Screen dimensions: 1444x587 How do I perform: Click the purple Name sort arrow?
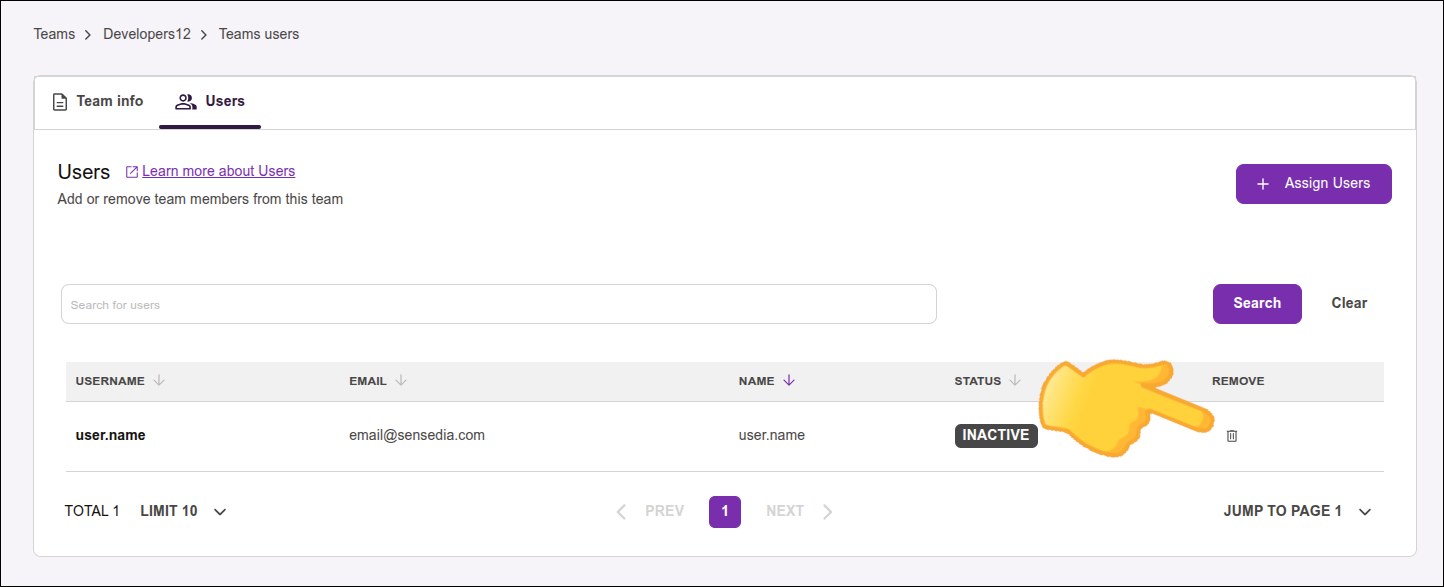click(x=789, y=381)
